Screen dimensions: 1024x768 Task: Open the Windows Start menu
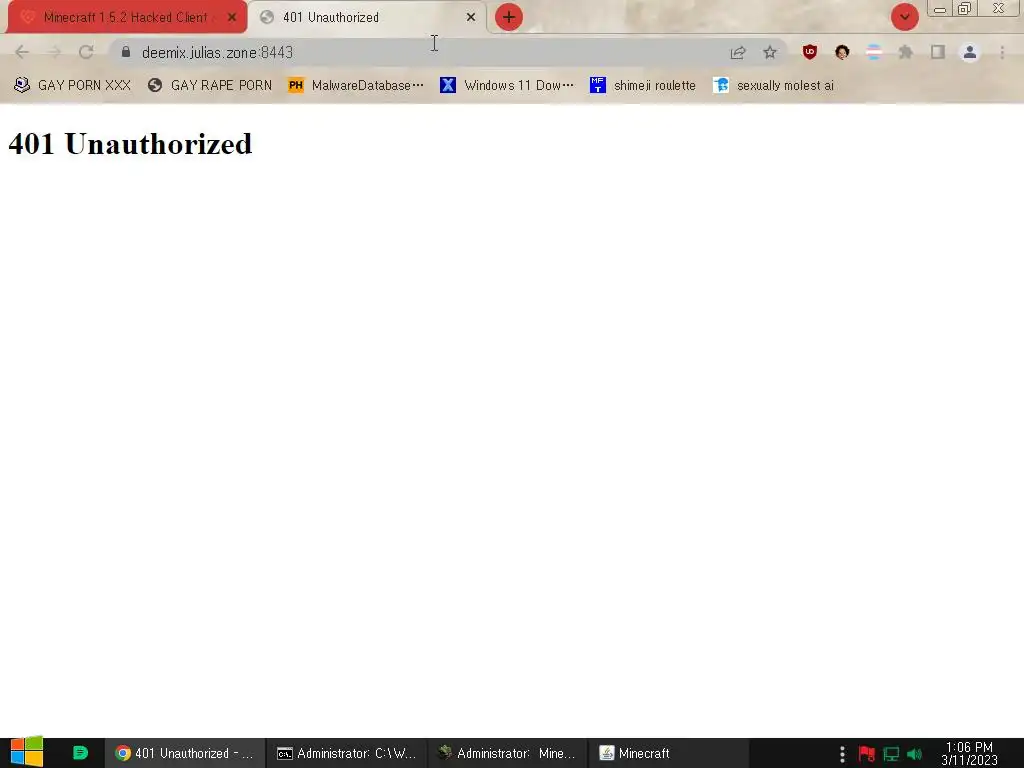click(x=27, y=753)
